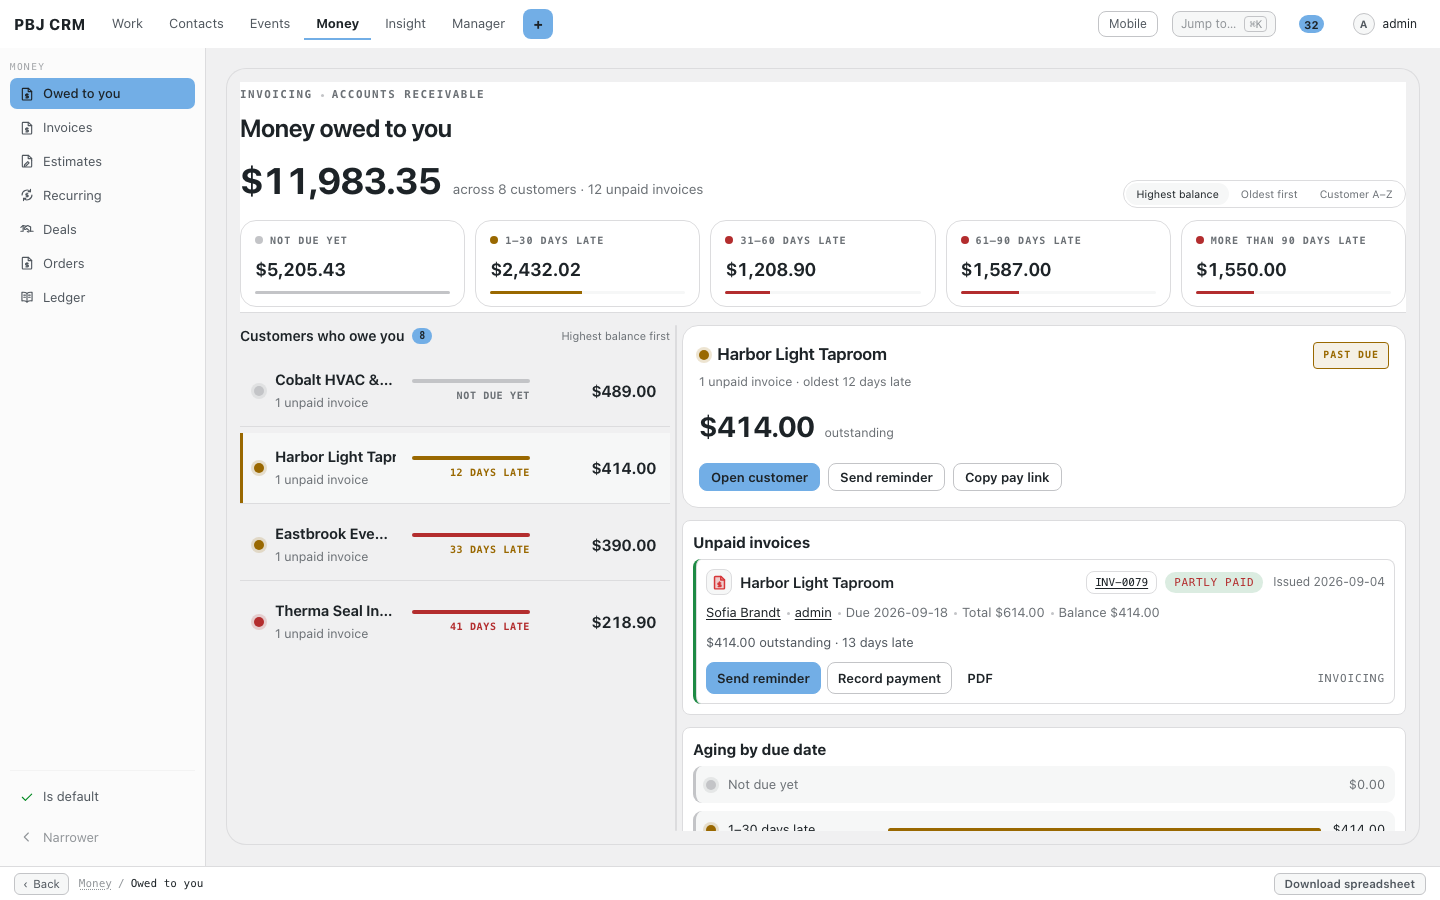Image resolution: width=1440 pixels, height=900 pixels.
Task: Sort by Customer A–Z
Action: point(1356,194)
